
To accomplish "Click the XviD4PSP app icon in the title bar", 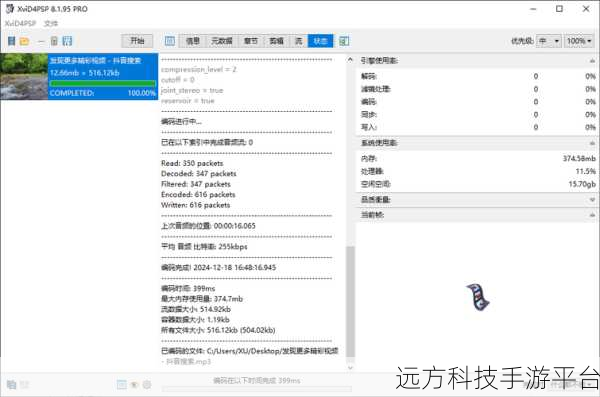I will coord(10,8).
